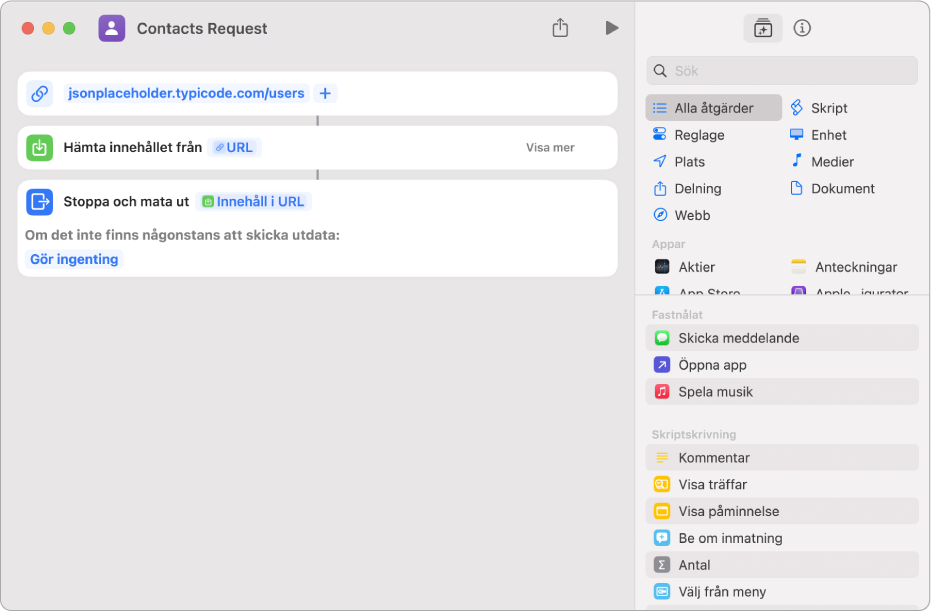Click the yellow minimize window button
The height and width of the screenshot is (612, 931).
[x=49, y=28]
